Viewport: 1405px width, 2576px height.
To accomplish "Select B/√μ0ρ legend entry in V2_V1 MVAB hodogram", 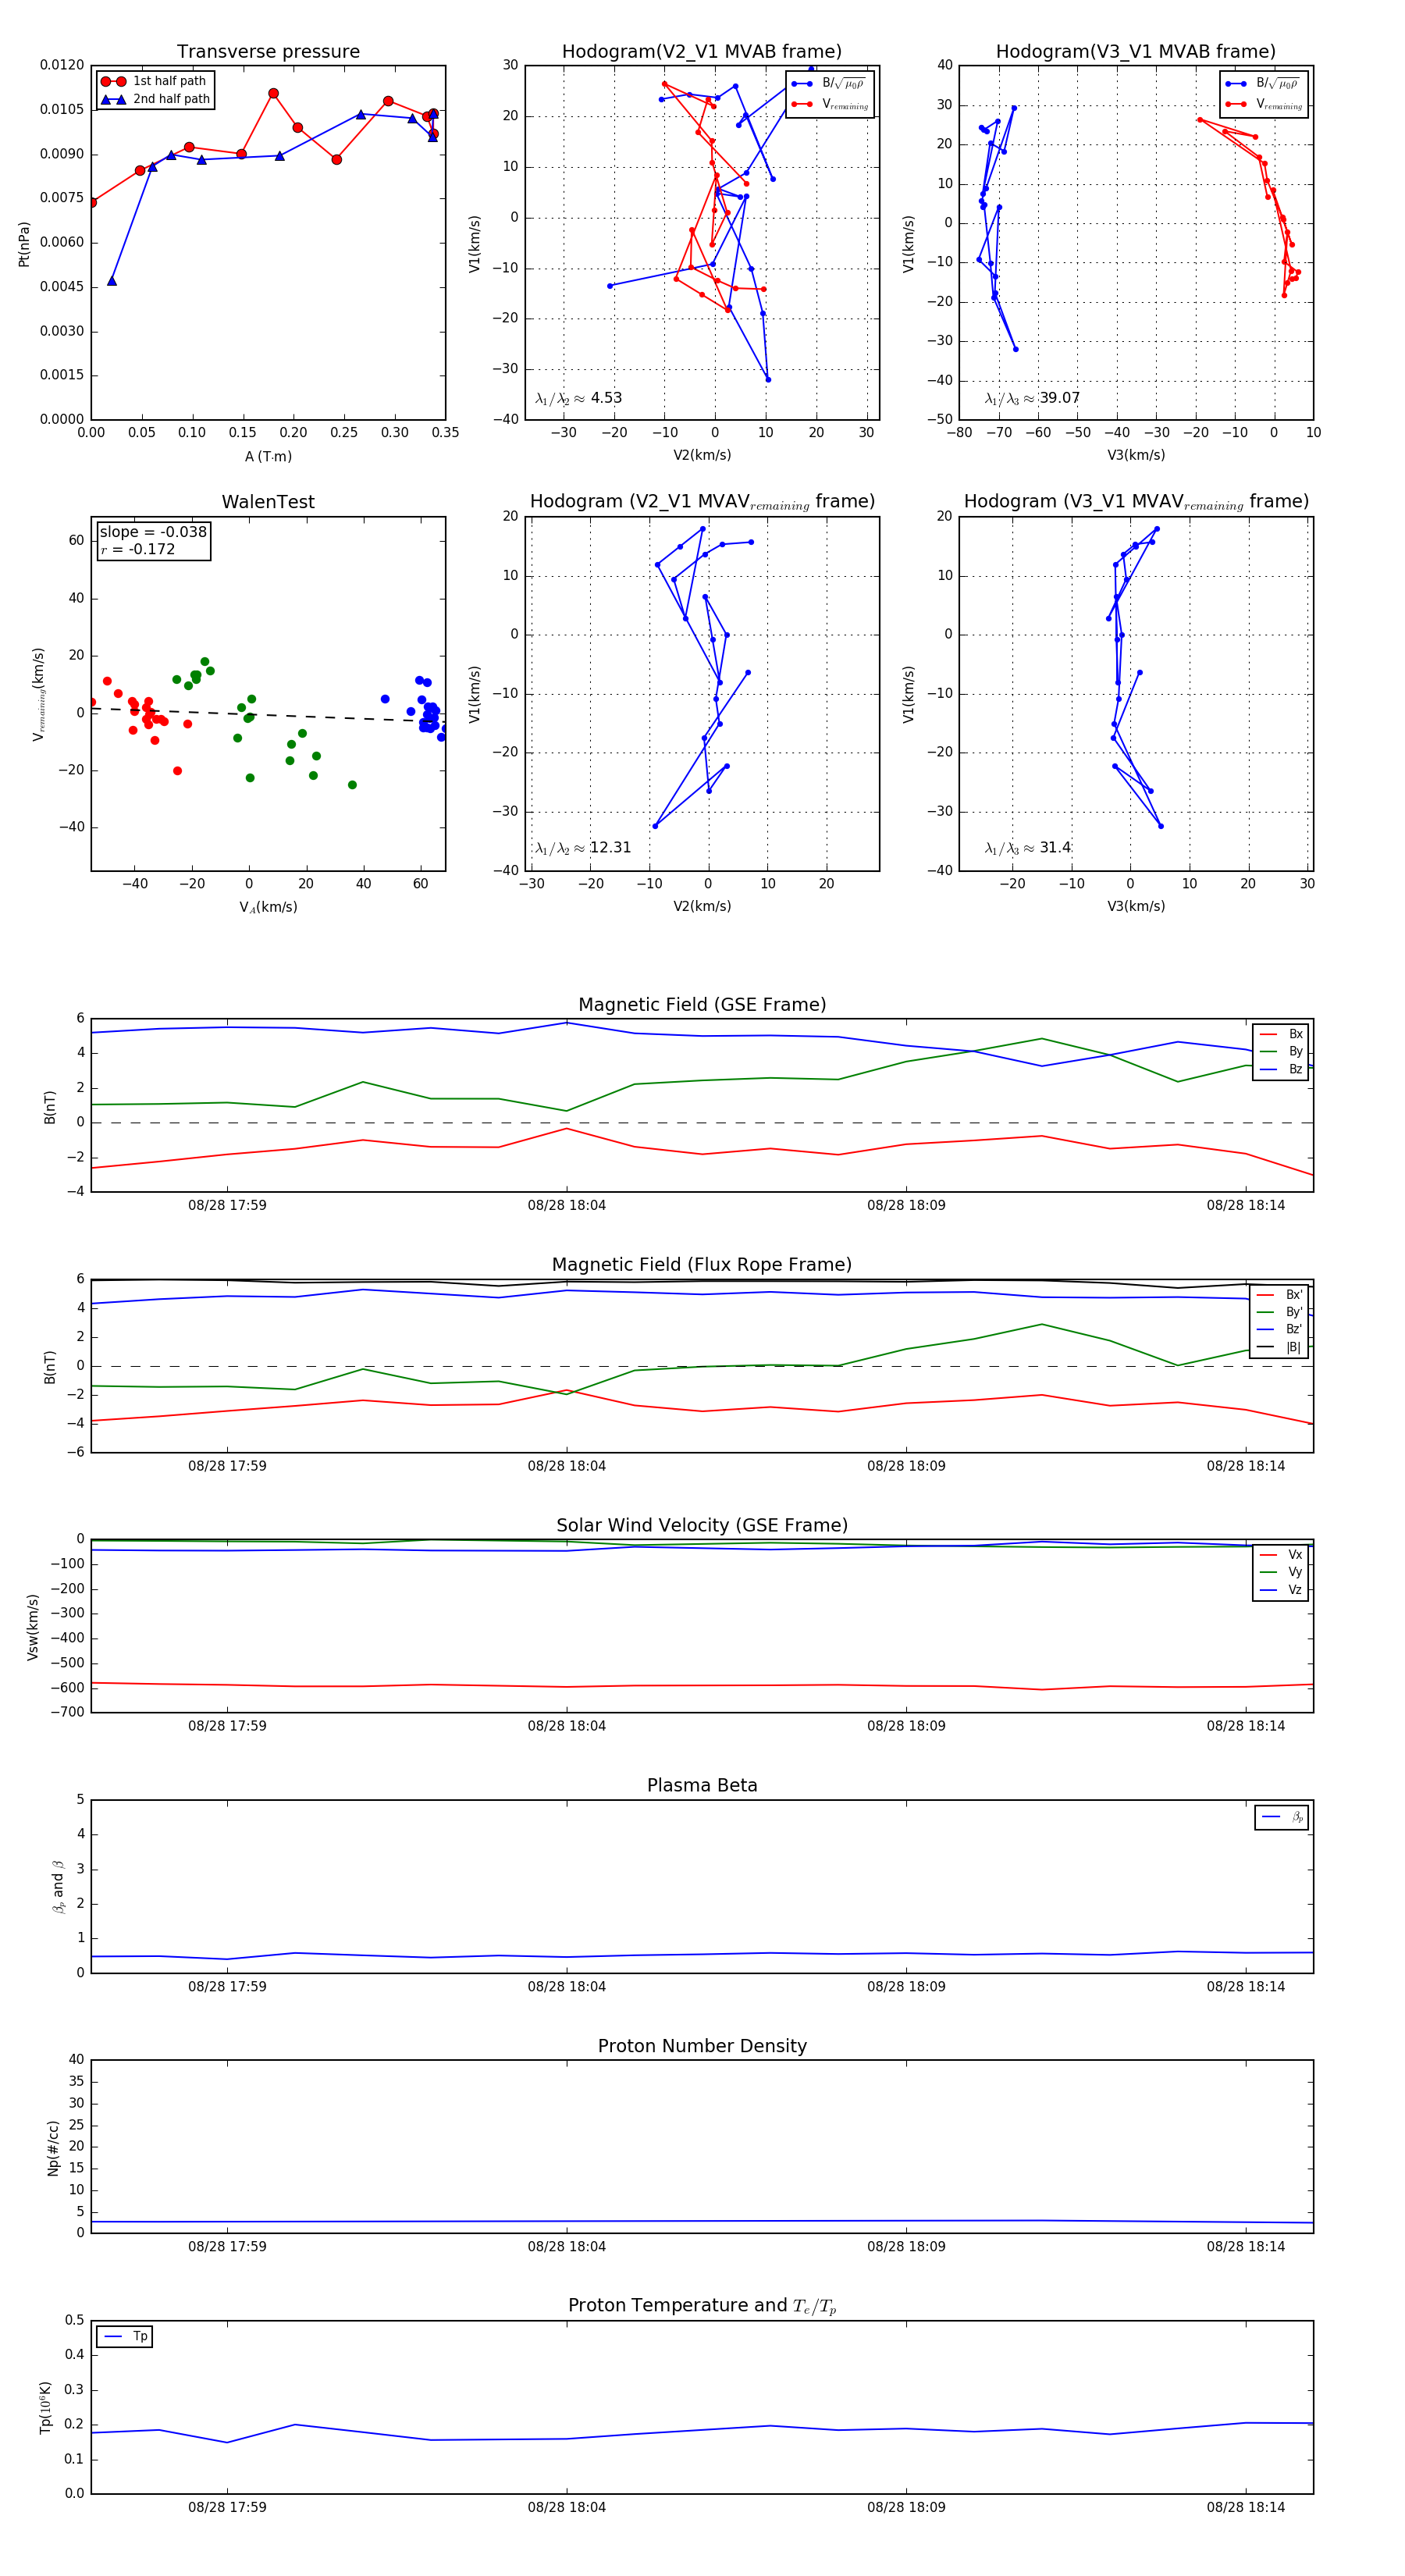I will pyautogui.click(x=830, y=83).
